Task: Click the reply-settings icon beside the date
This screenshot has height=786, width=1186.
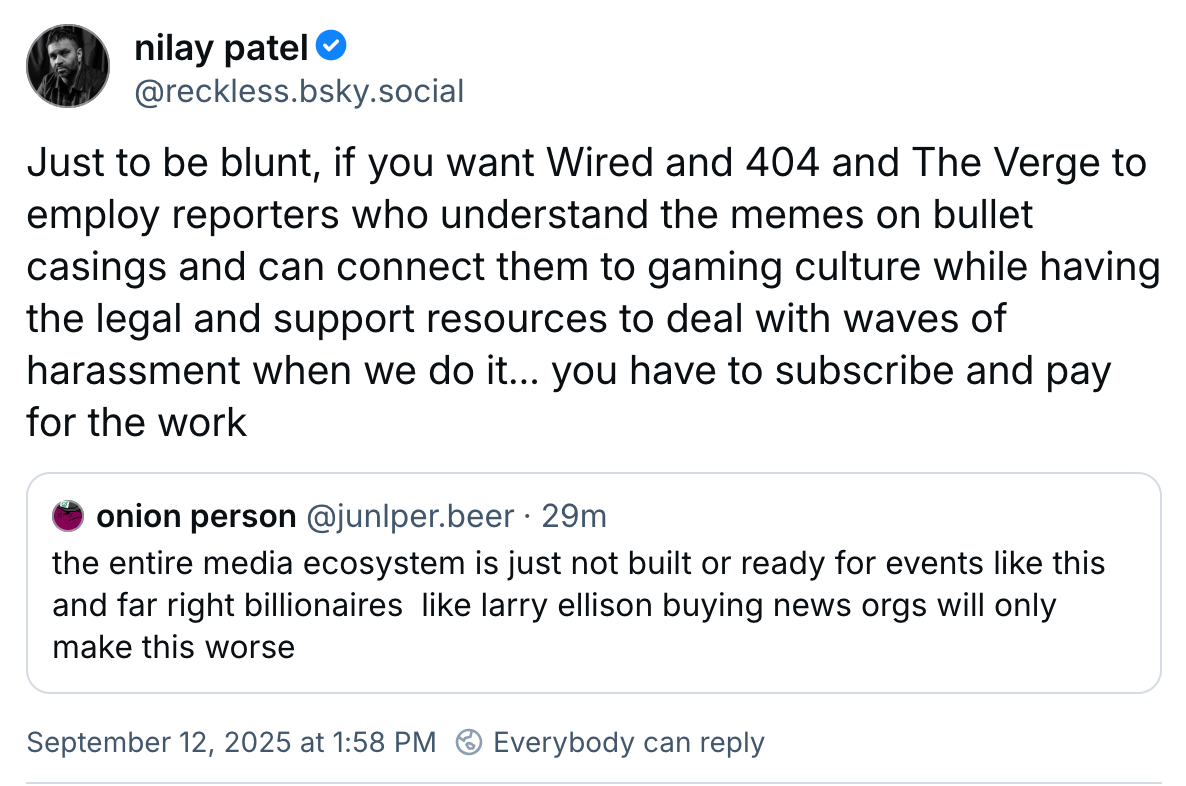Action: click(468, 742)
